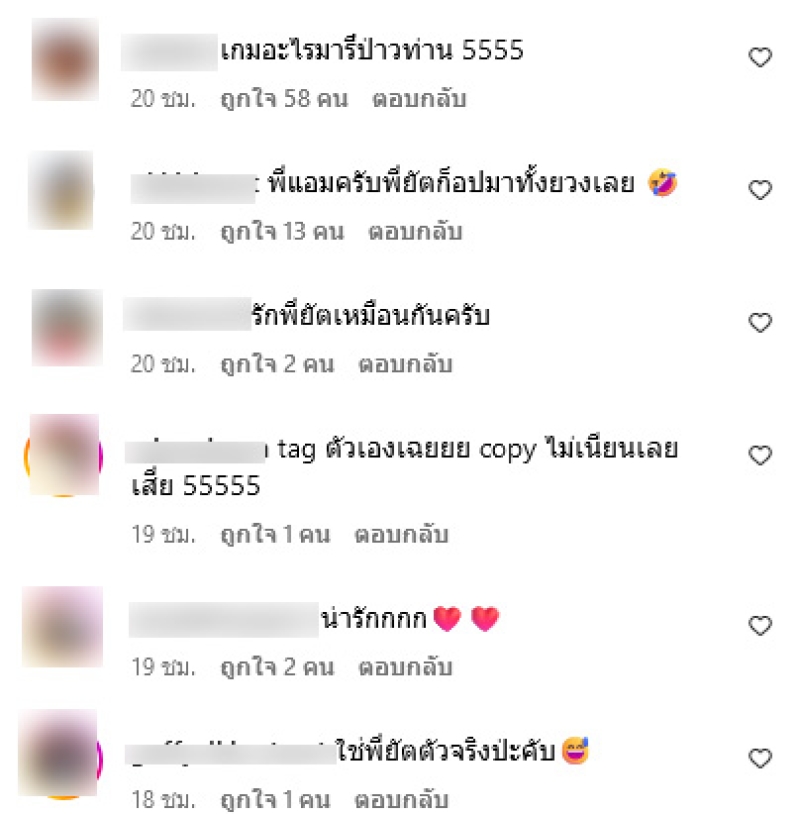Open the username on the 58-likes comment

click(169, 52)
